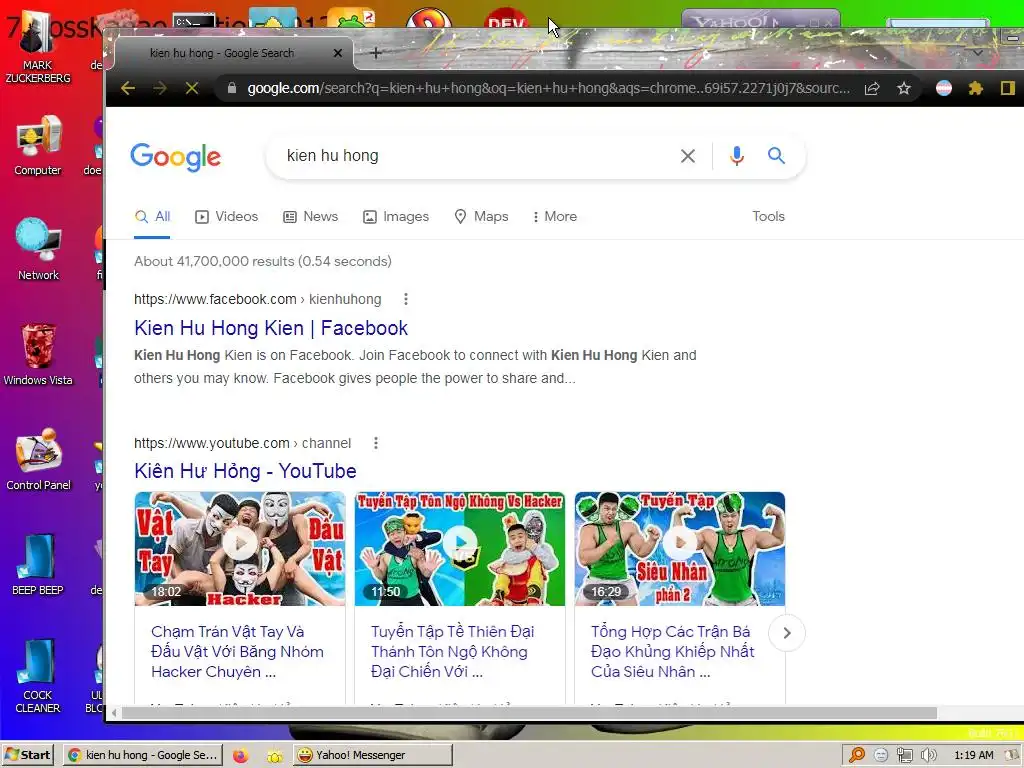The width and height of the screenshot is (1024, 768).
Task: Select Chrome kien hu hong taskbar button
Action: tap(142, 755)
